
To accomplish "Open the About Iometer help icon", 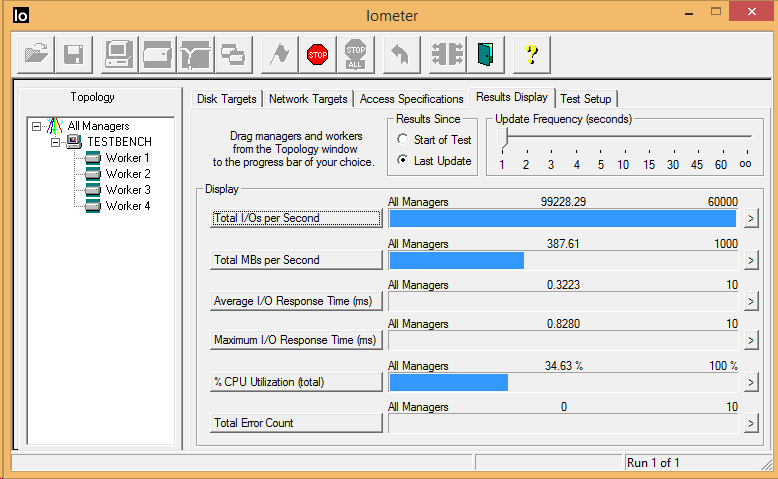I will 532,54.
